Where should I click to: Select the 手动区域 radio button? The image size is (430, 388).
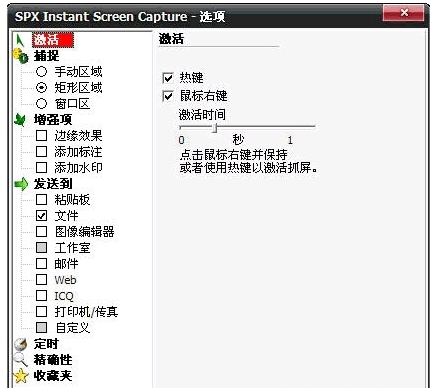[41, 71]
